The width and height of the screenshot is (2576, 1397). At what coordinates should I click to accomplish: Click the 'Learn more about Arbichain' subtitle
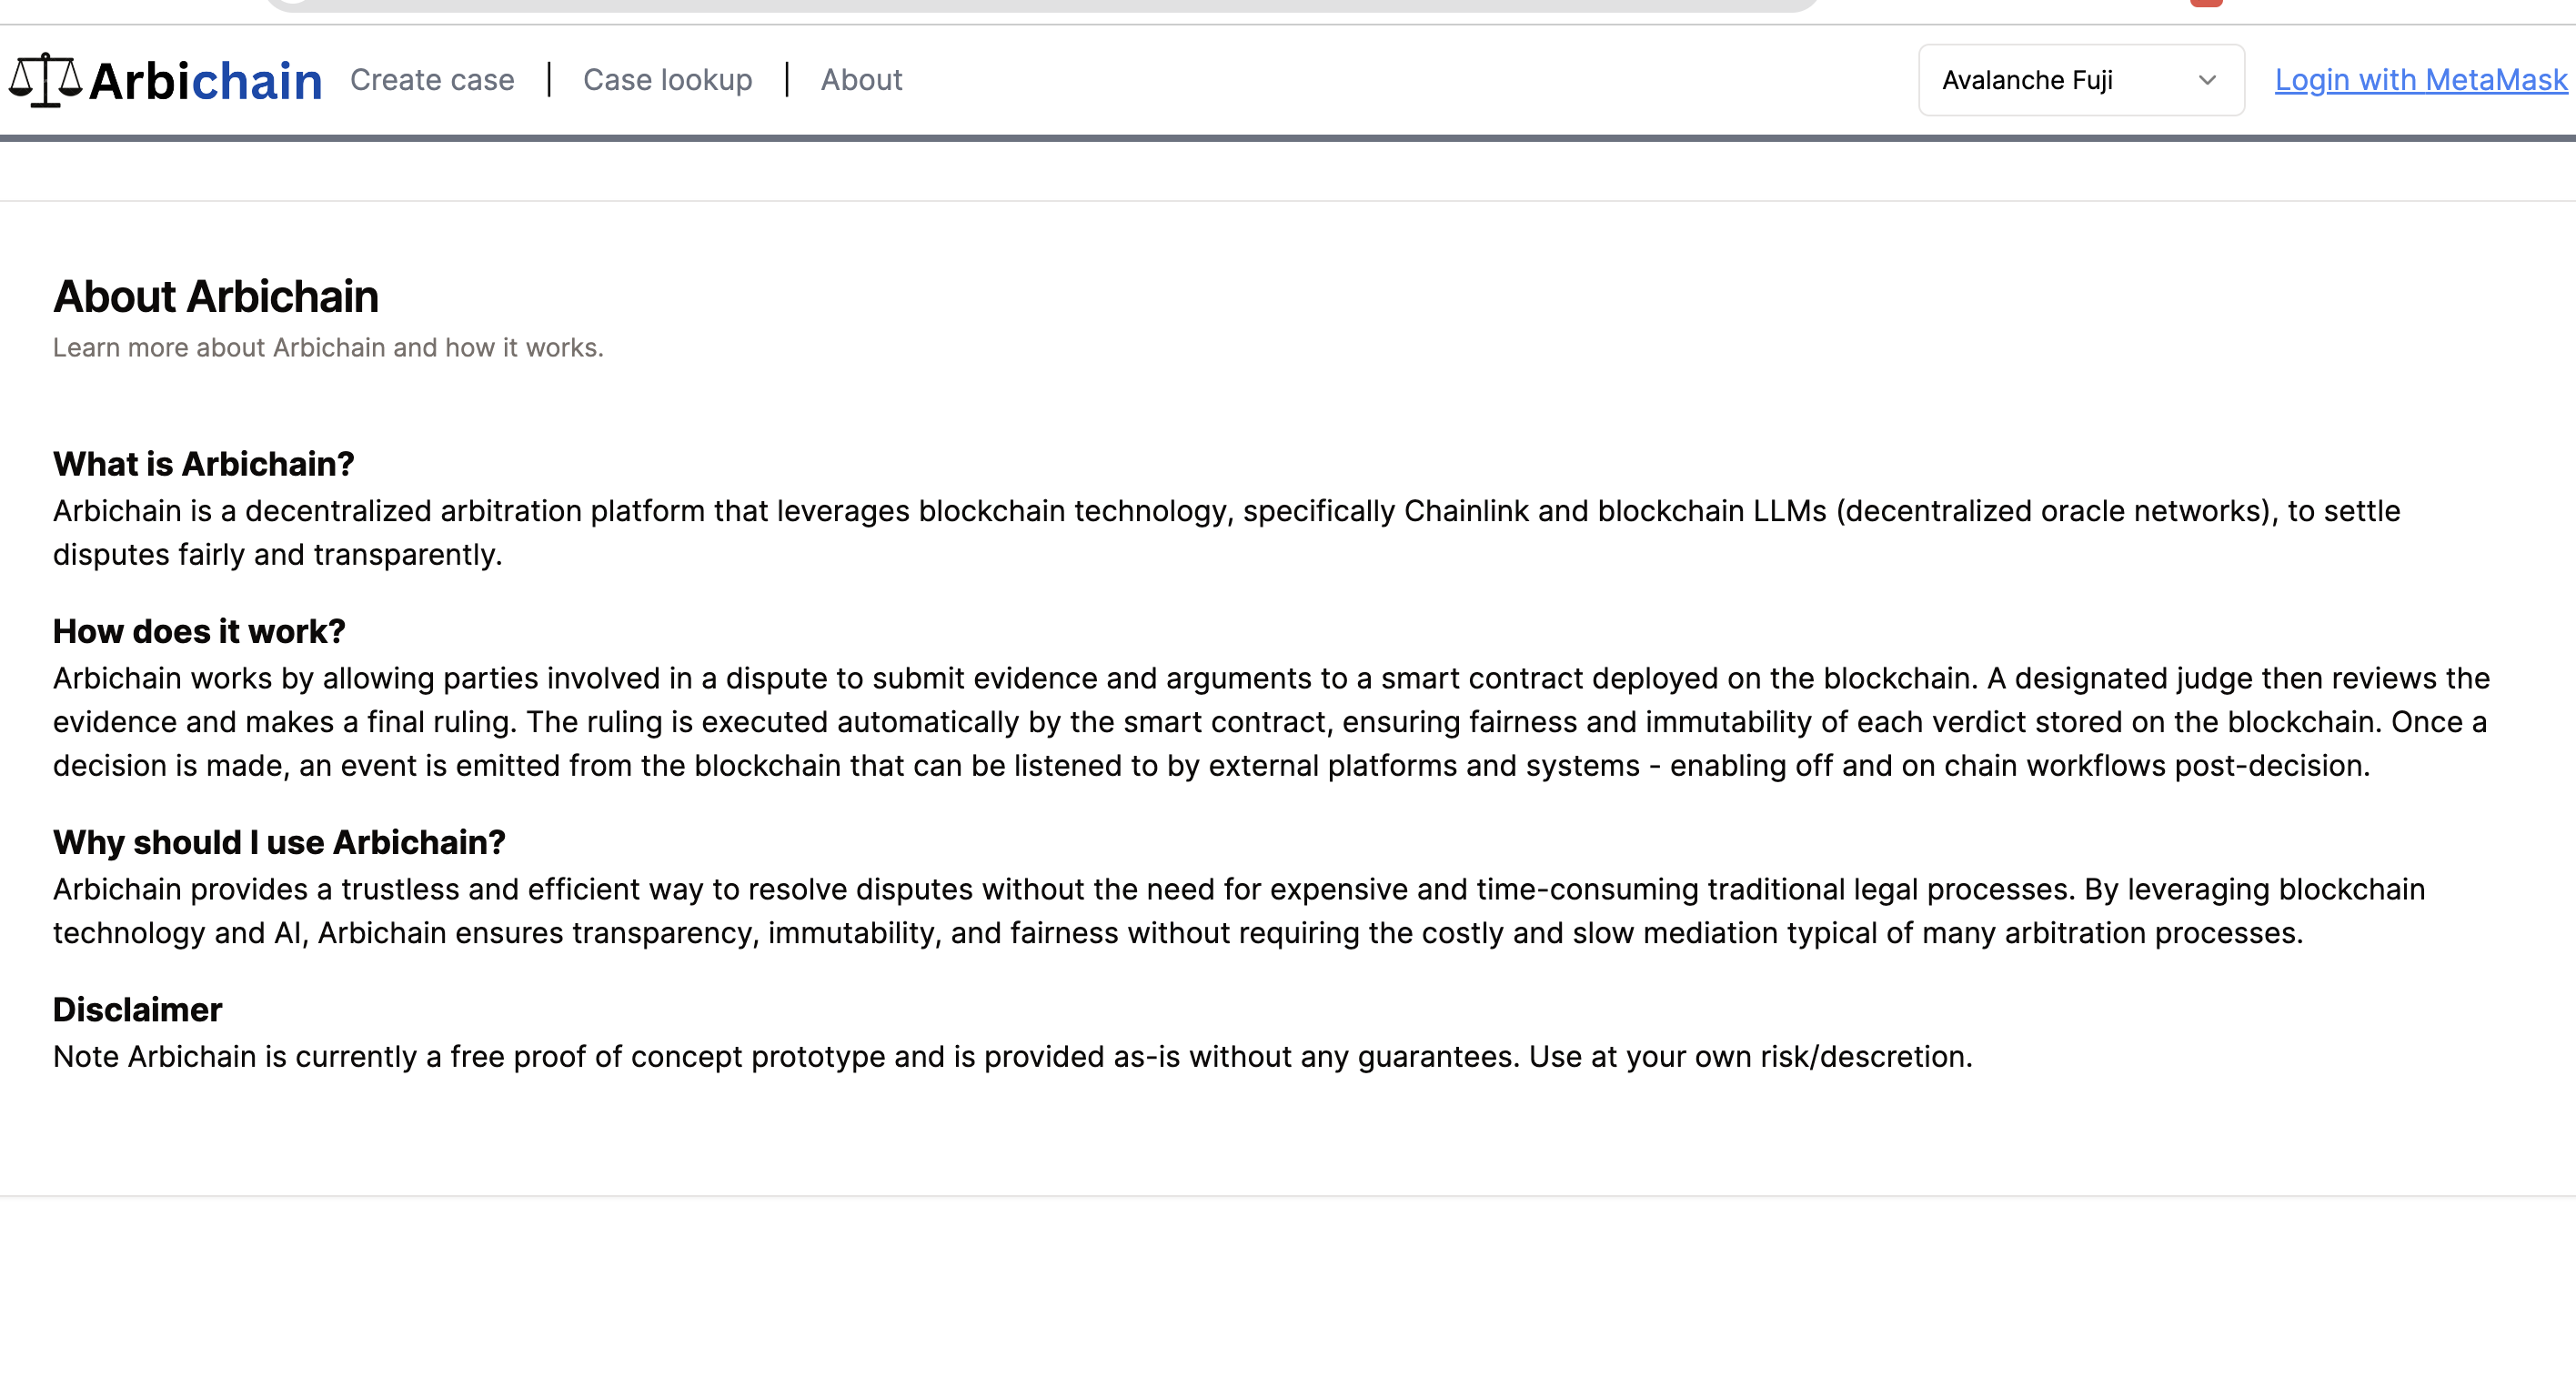pyautogui.click(x=328, y=348)
